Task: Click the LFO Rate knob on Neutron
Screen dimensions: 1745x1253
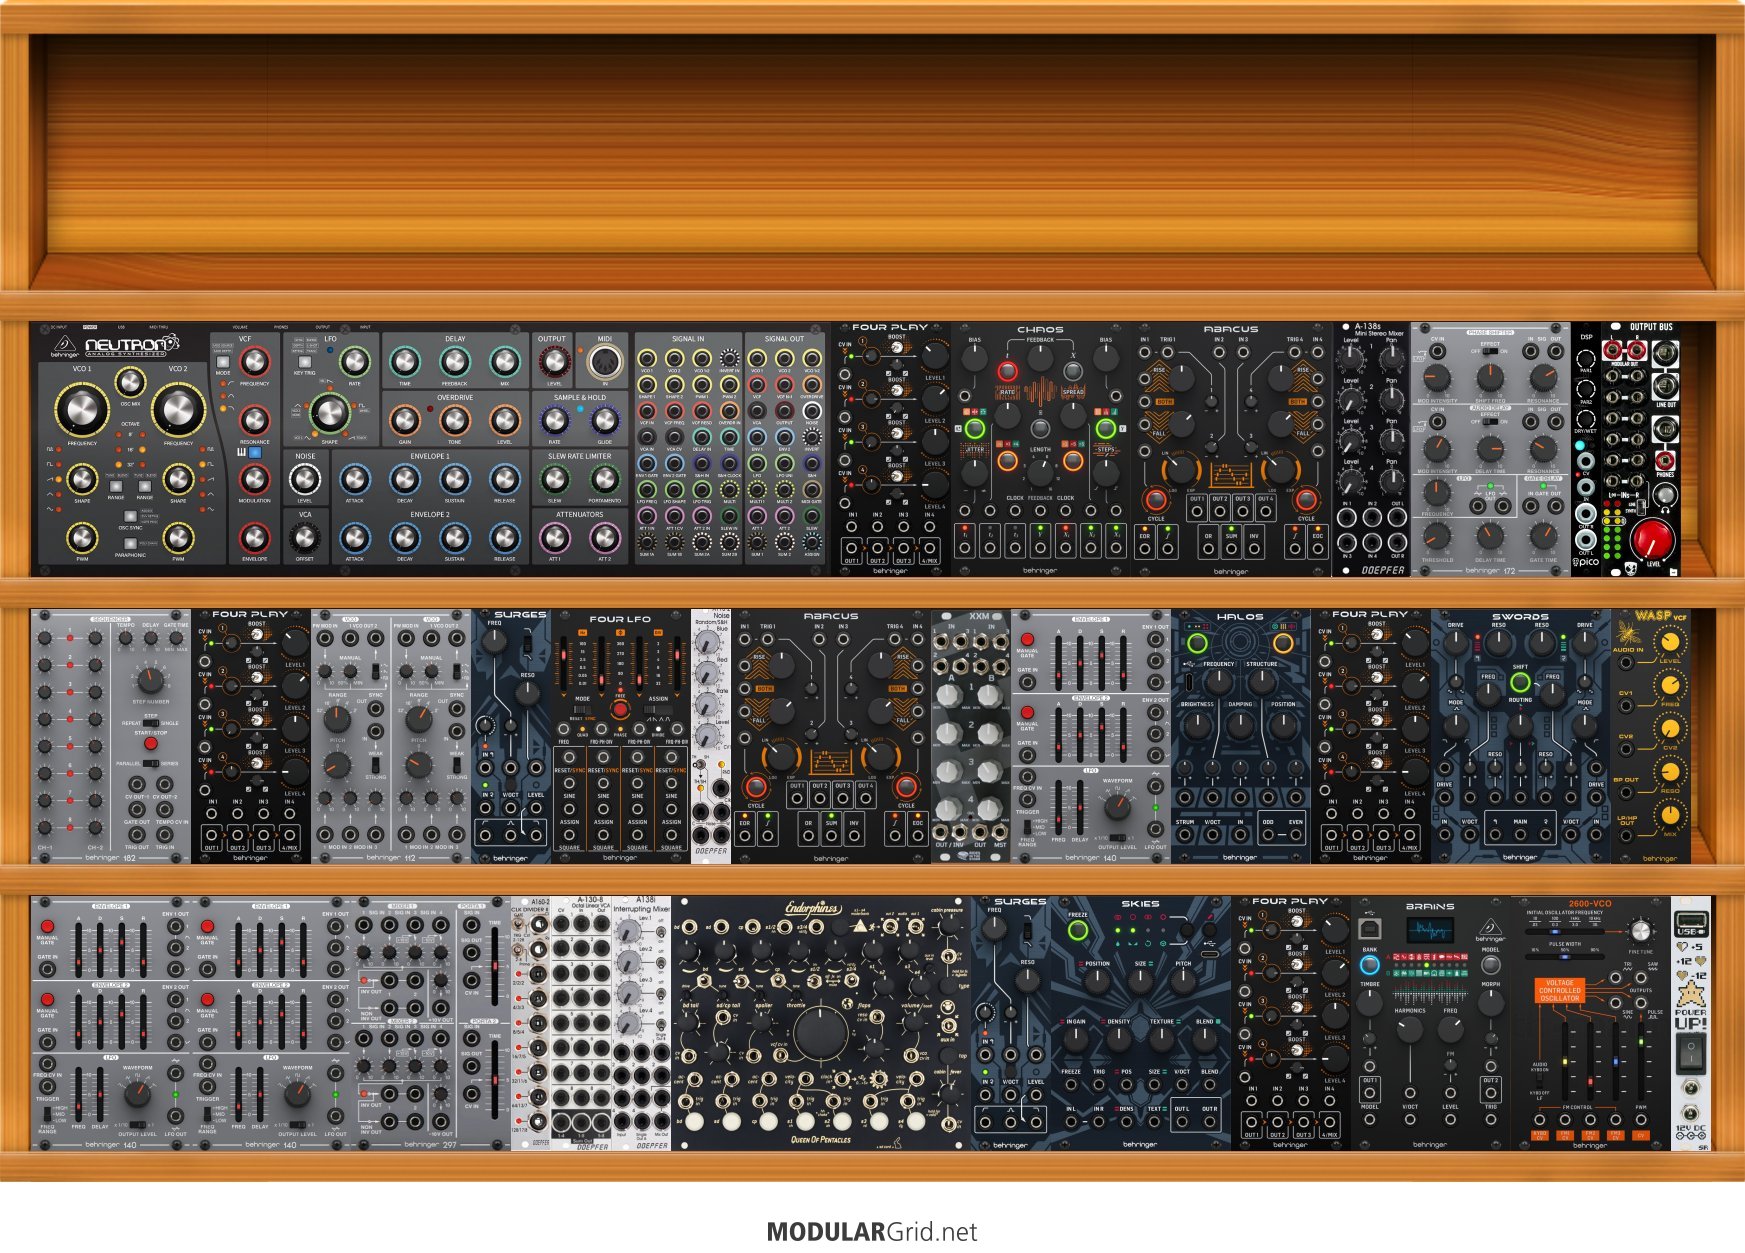Action: (354, 362)
